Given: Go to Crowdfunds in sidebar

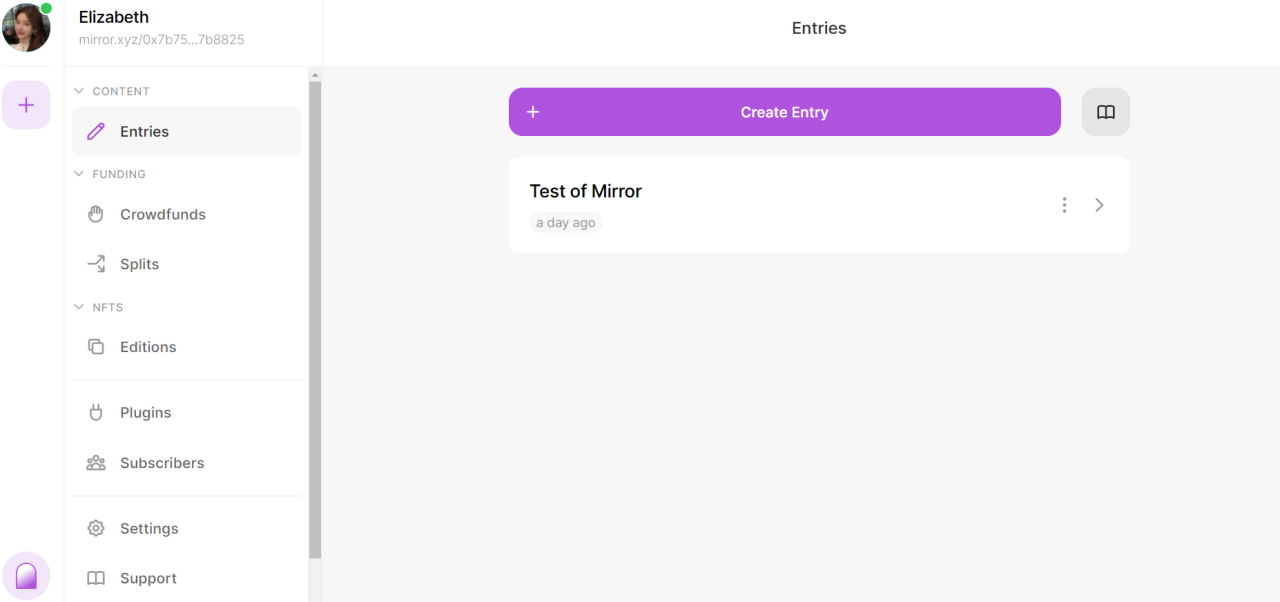Looking at the screenshot, I should click(x=186, y=214).
